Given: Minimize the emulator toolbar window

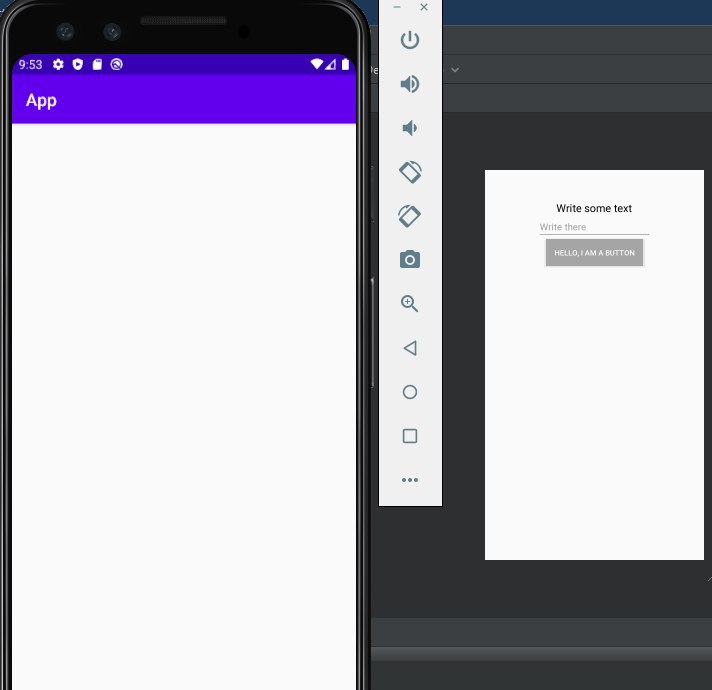Looking at the screenshot, I should point(397,7).
